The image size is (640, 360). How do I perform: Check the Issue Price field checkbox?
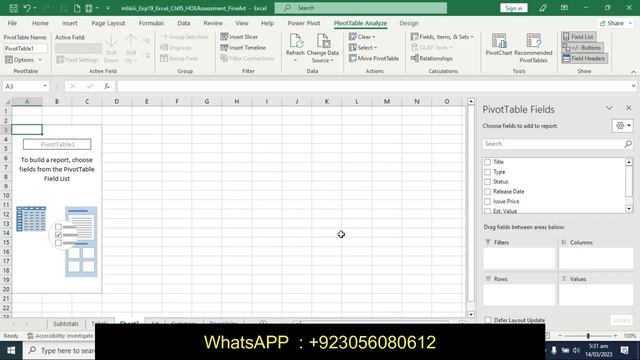(x=487, y=201)
